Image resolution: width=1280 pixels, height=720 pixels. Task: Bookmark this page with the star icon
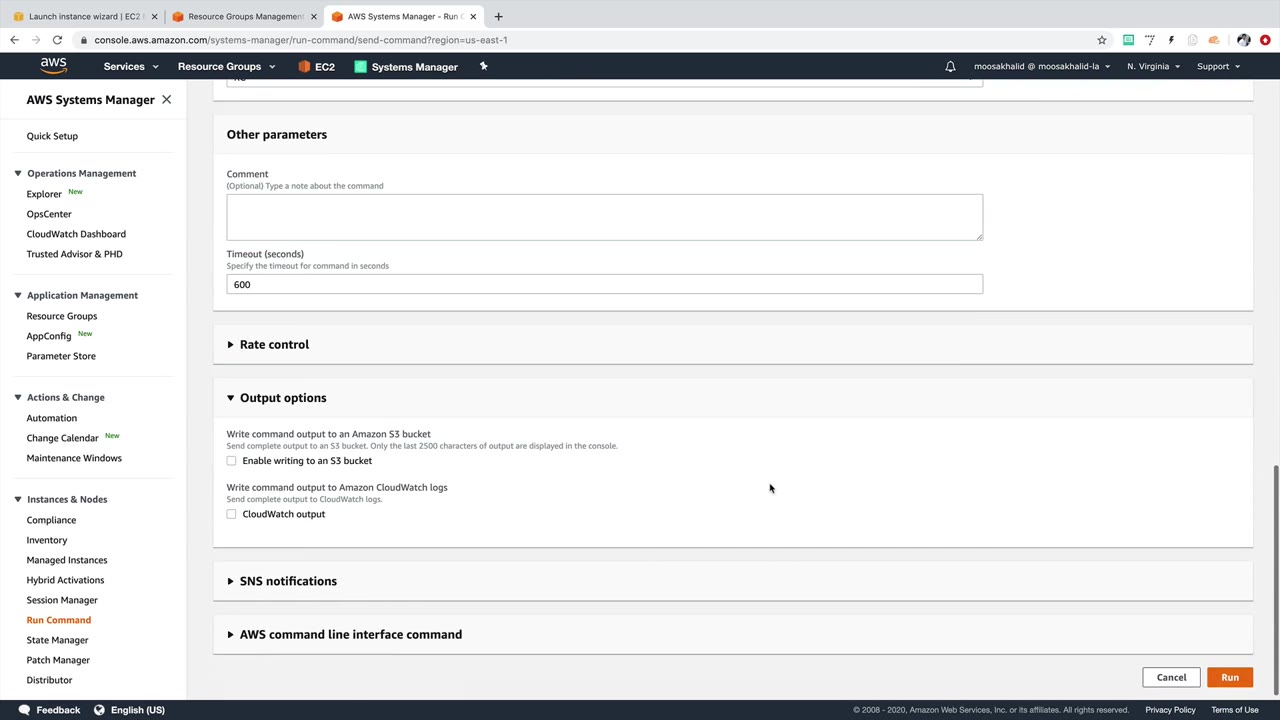point(1102,40)
